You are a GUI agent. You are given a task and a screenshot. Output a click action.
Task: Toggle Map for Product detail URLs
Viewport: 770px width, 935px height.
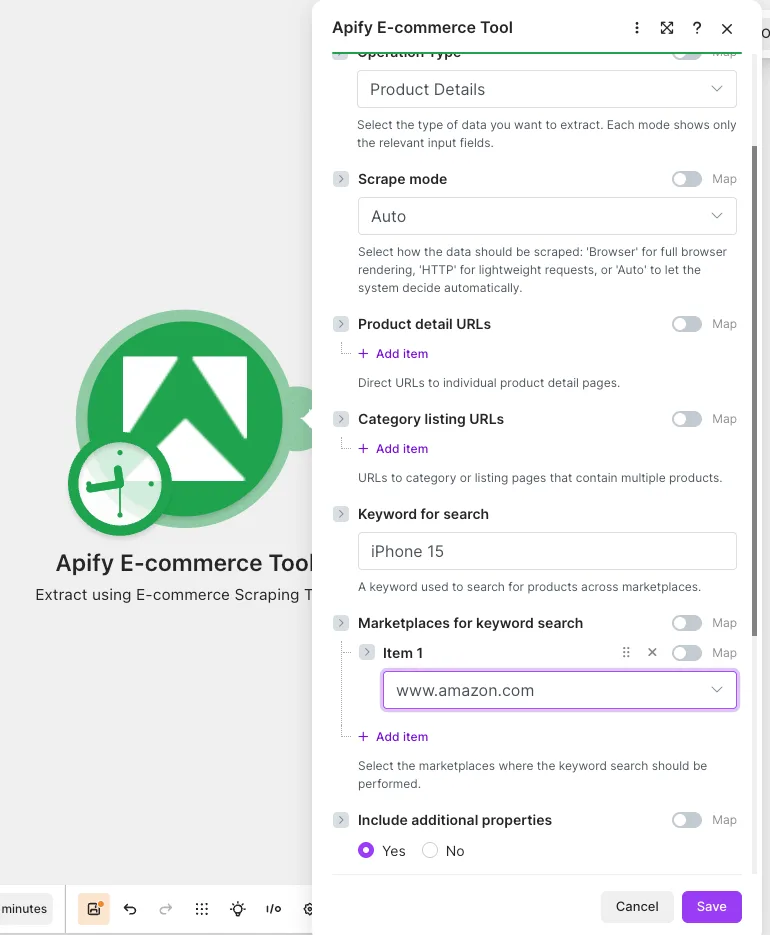(686, 324)
